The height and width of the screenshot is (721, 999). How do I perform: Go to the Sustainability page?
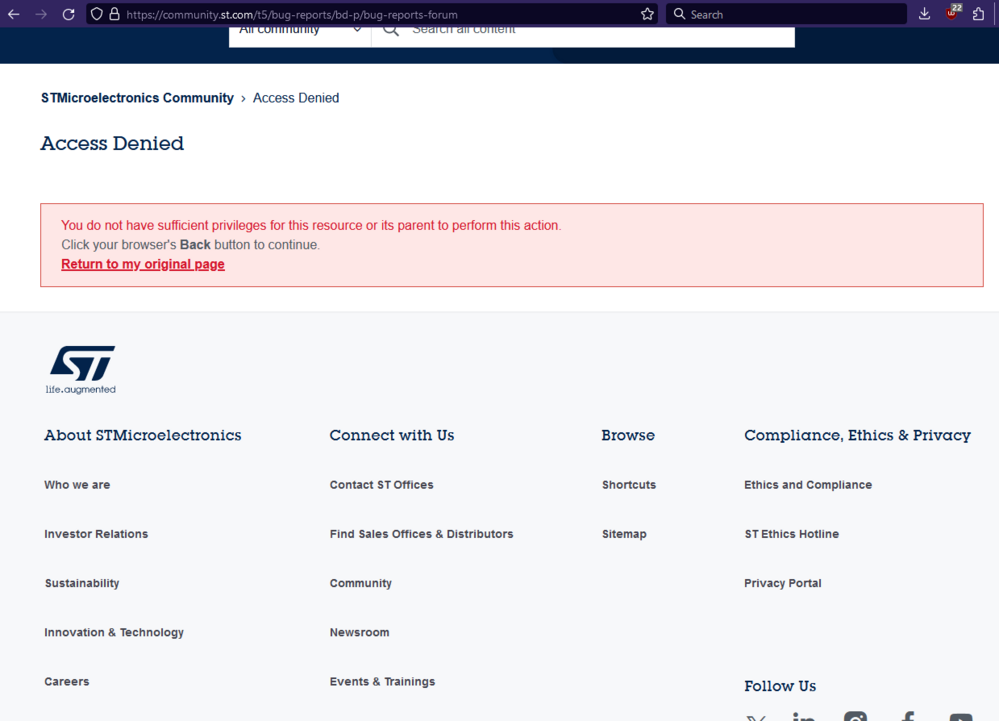point(82,583)
